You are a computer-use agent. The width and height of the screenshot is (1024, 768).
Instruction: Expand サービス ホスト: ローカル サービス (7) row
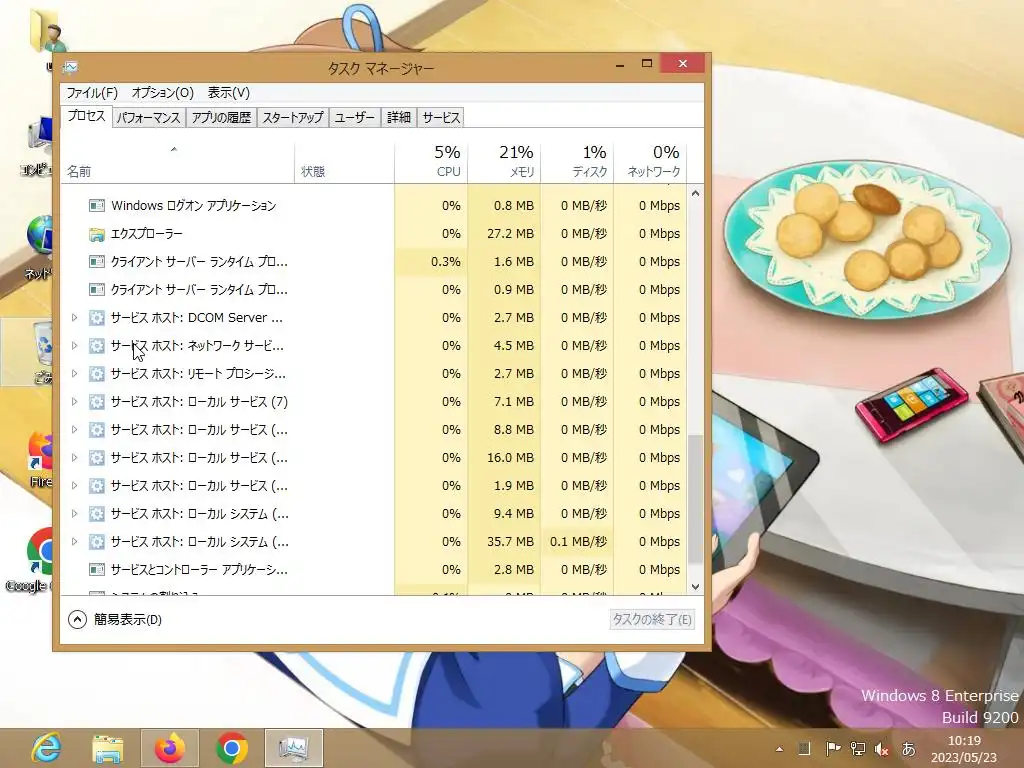74,402
